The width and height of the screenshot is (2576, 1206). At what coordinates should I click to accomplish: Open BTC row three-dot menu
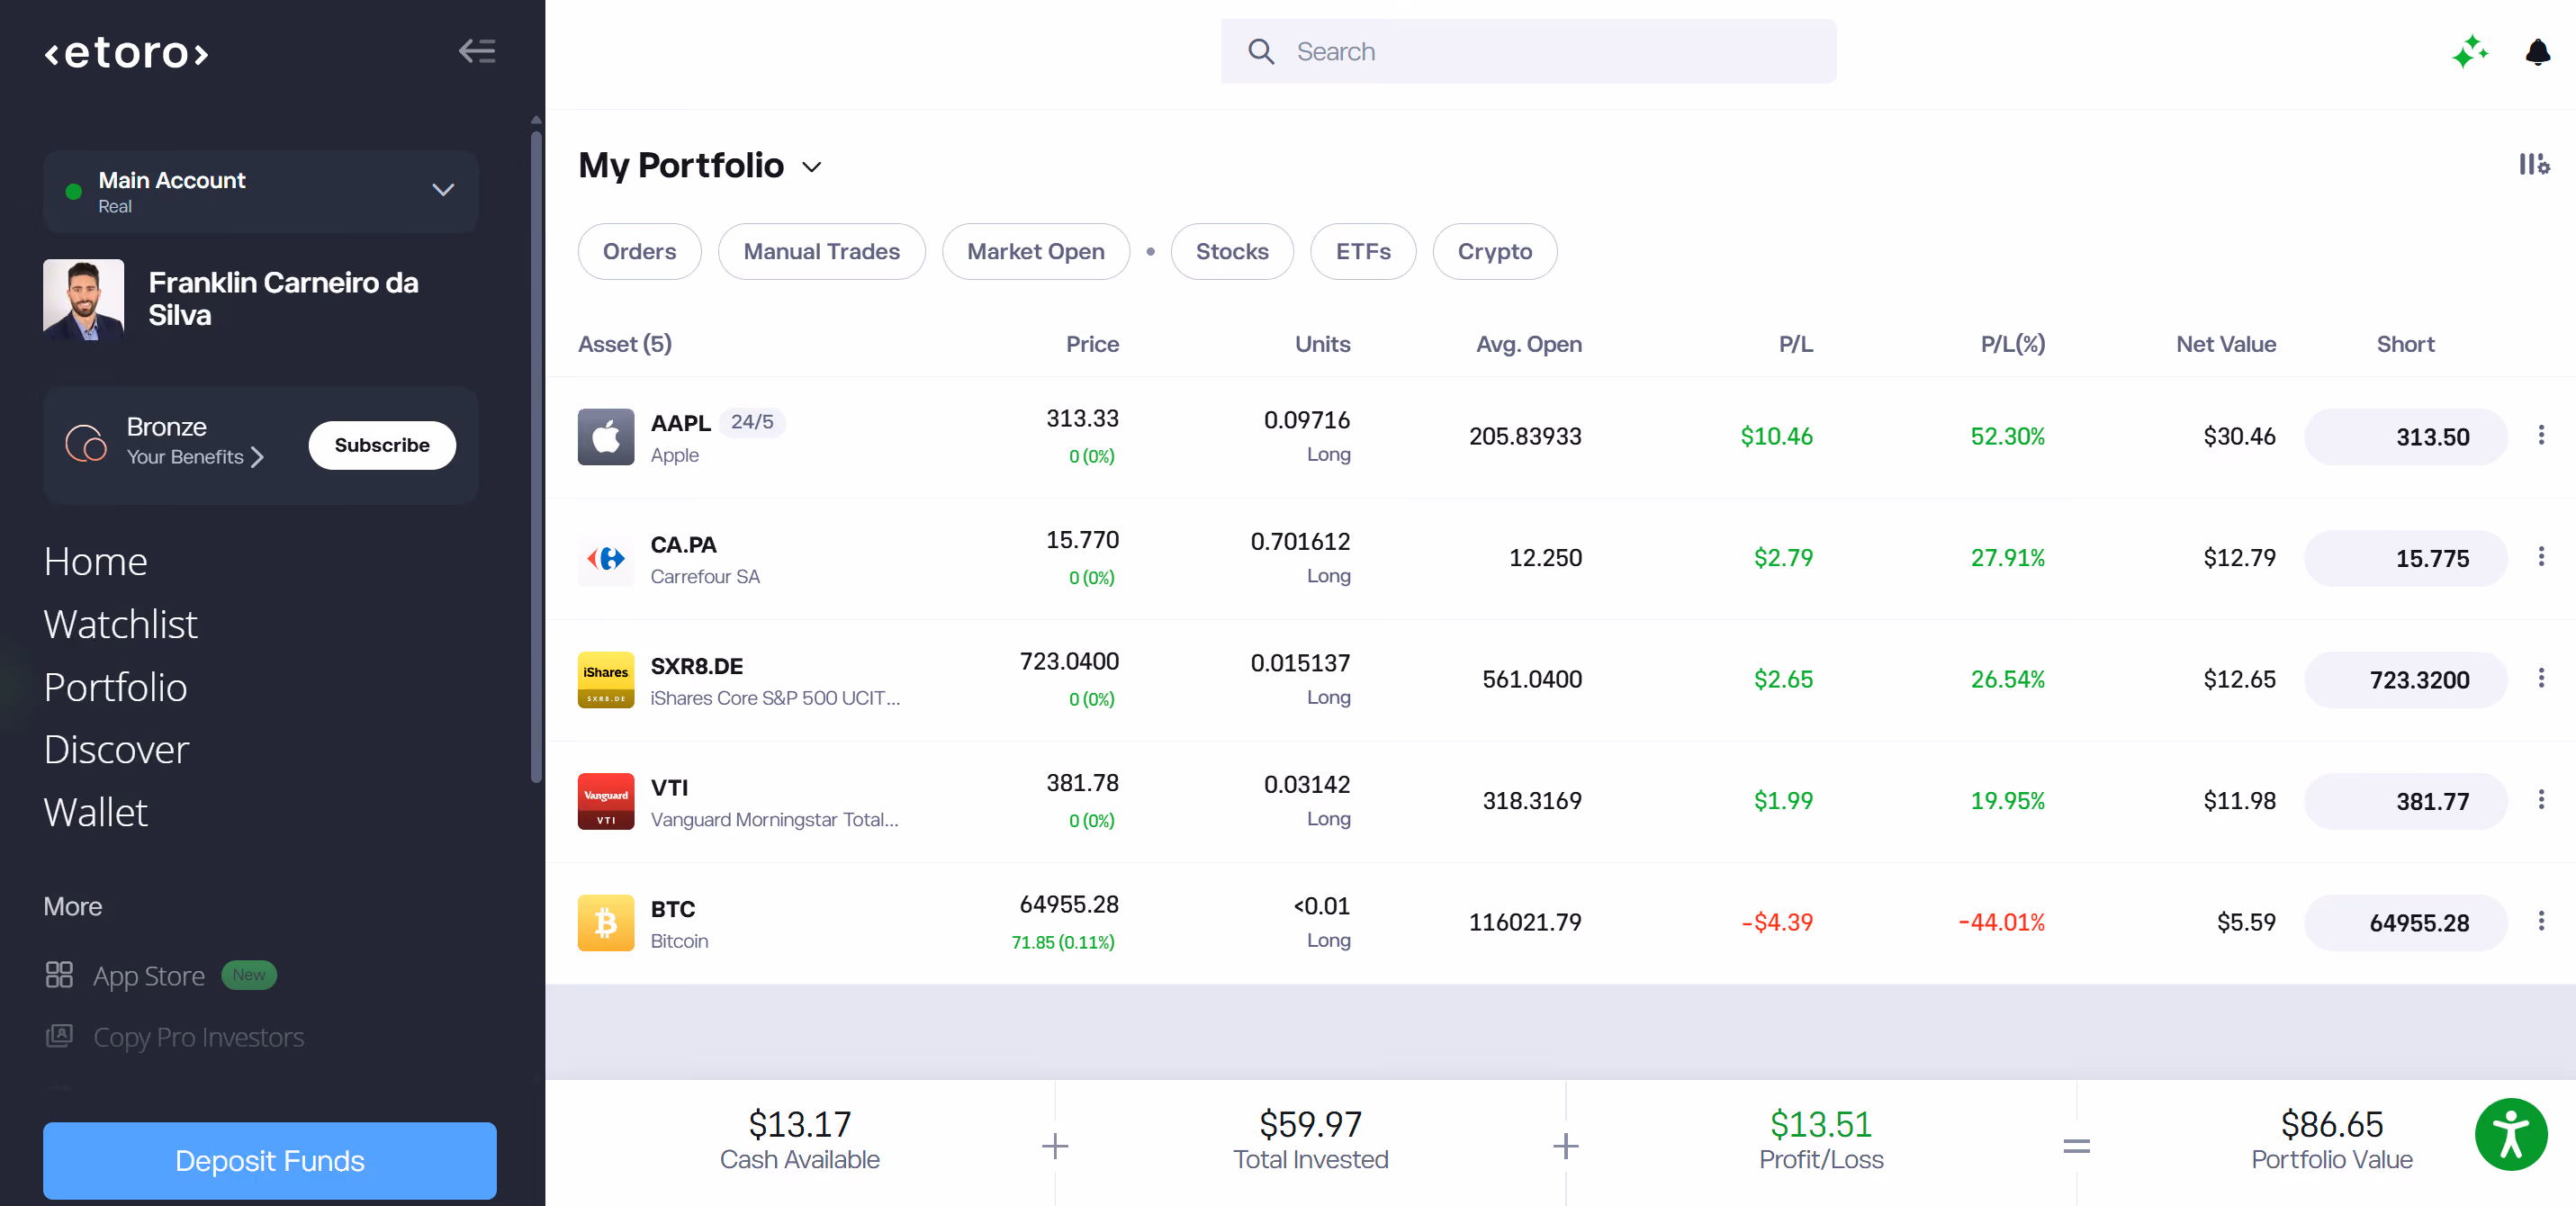2541,921
